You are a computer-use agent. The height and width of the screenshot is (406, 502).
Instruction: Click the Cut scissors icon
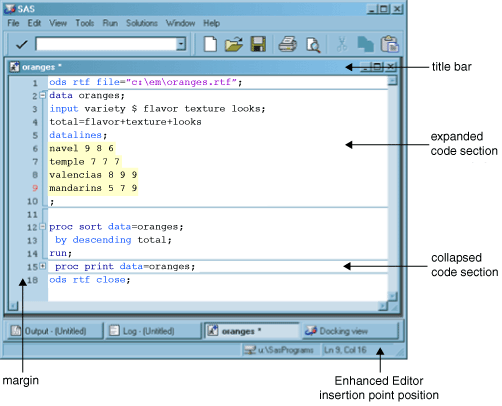tap(342, 44)
